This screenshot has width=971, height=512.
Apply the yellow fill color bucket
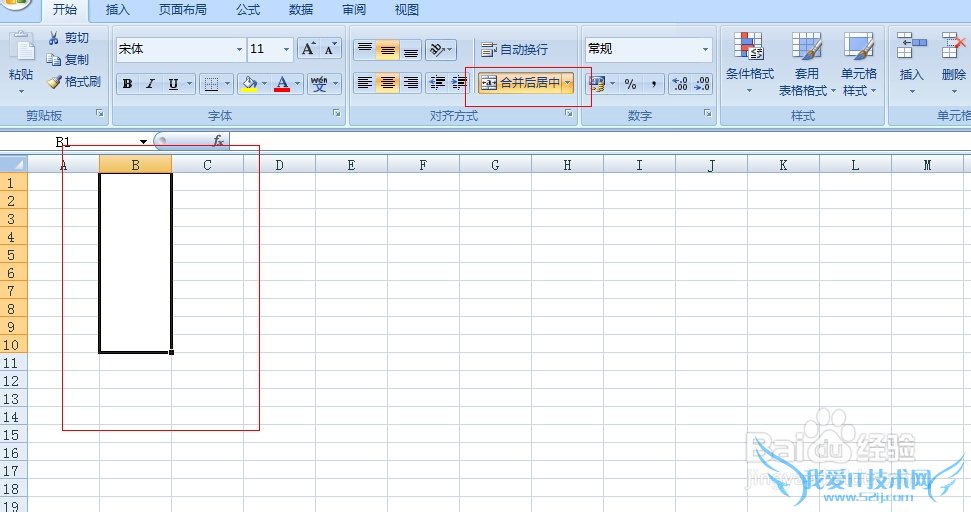point(249,84)
